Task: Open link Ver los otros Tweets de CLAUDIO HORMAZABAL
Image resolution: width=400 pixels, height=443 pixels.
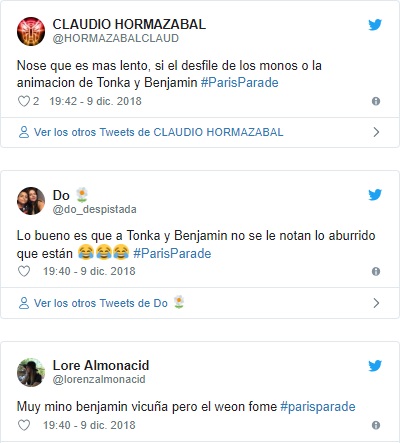Action: (x=158, y=132)
